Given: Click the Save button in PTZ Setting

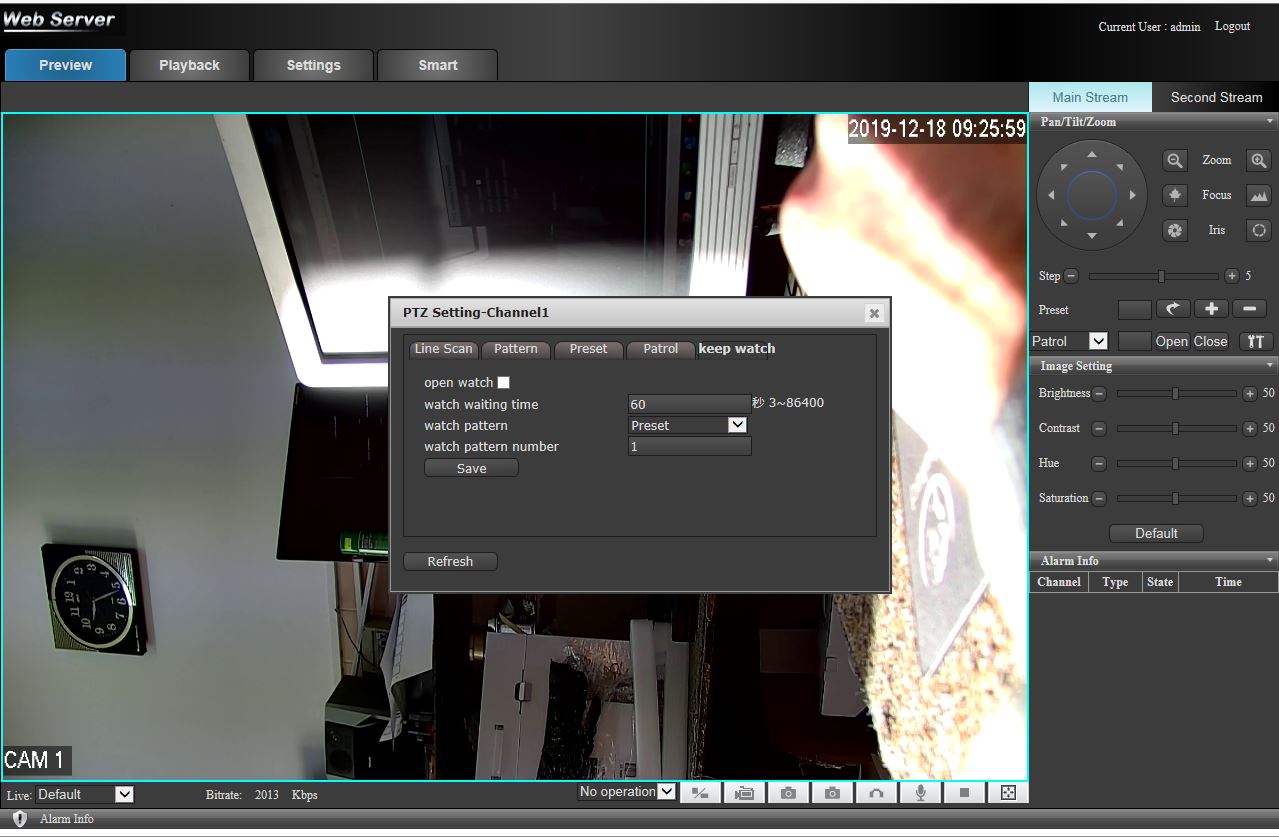Looking at the screenshot, I should pyautogui.click(x=471, y=468).
